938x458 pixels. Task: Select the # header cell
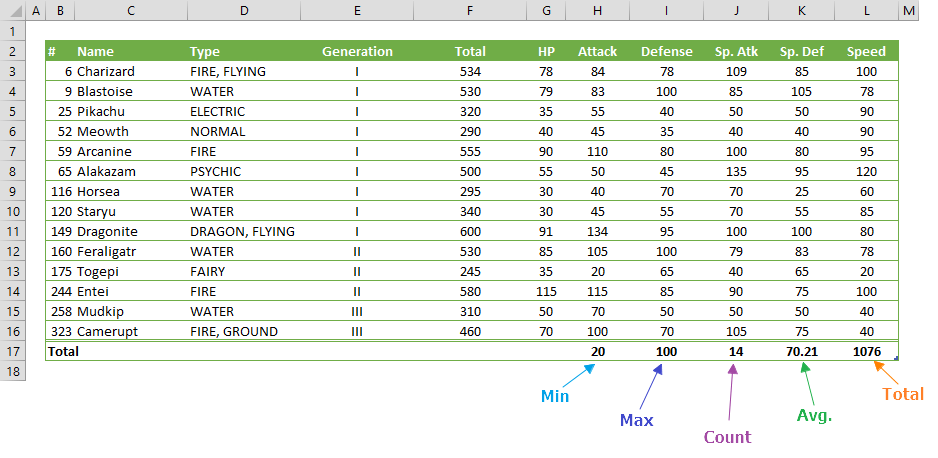(60, 51)
